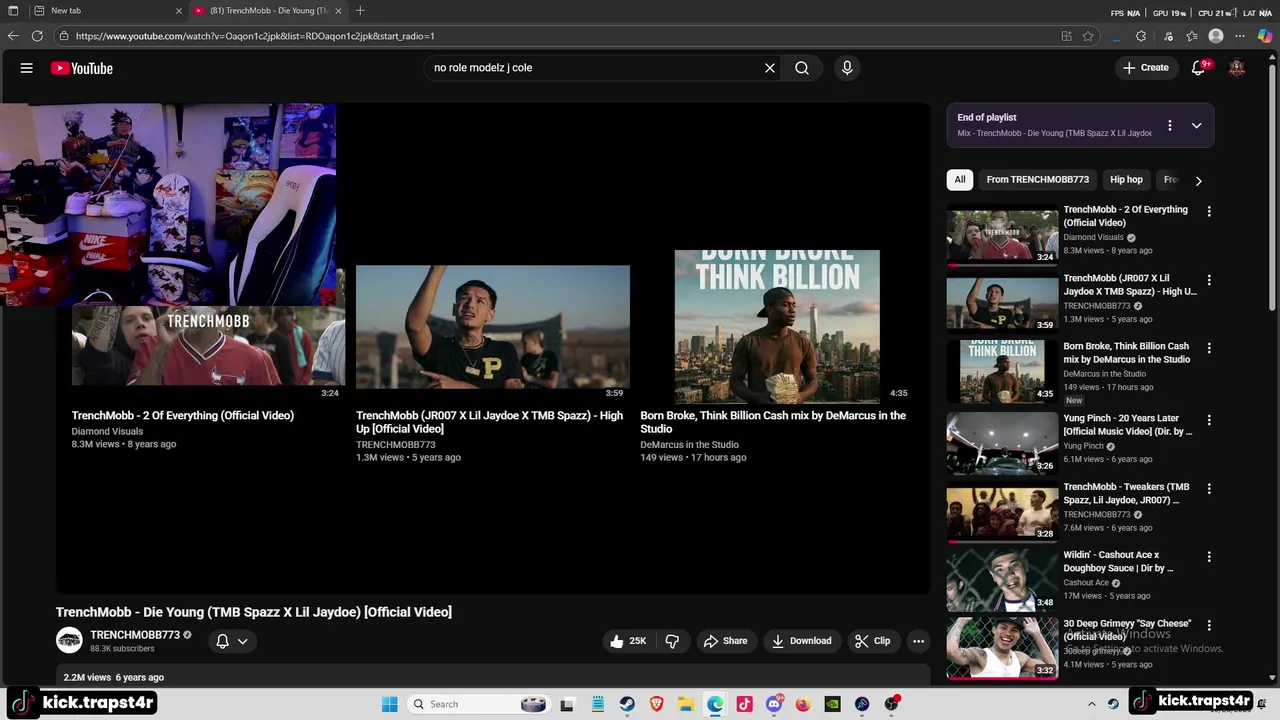Open 30 Deep Grimeyy Say Cheese sidebar title

click(x=1125, y=631)
